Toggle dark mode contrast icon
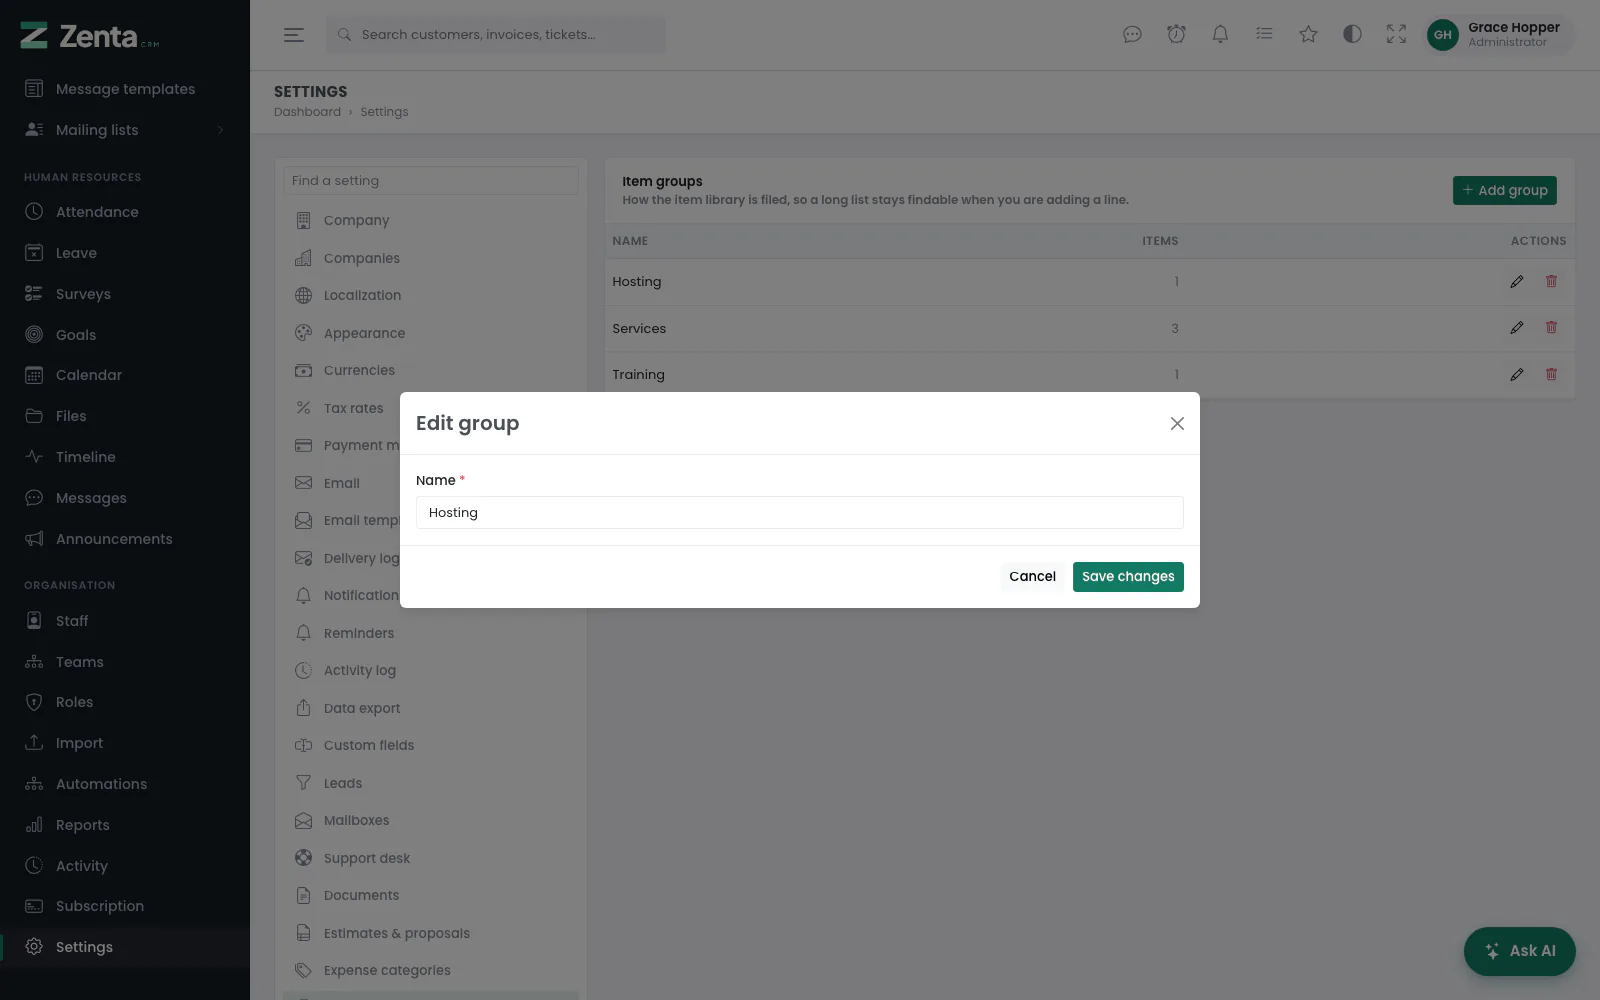This screenshot has width=1600, height=1000. pos(1352,35)
